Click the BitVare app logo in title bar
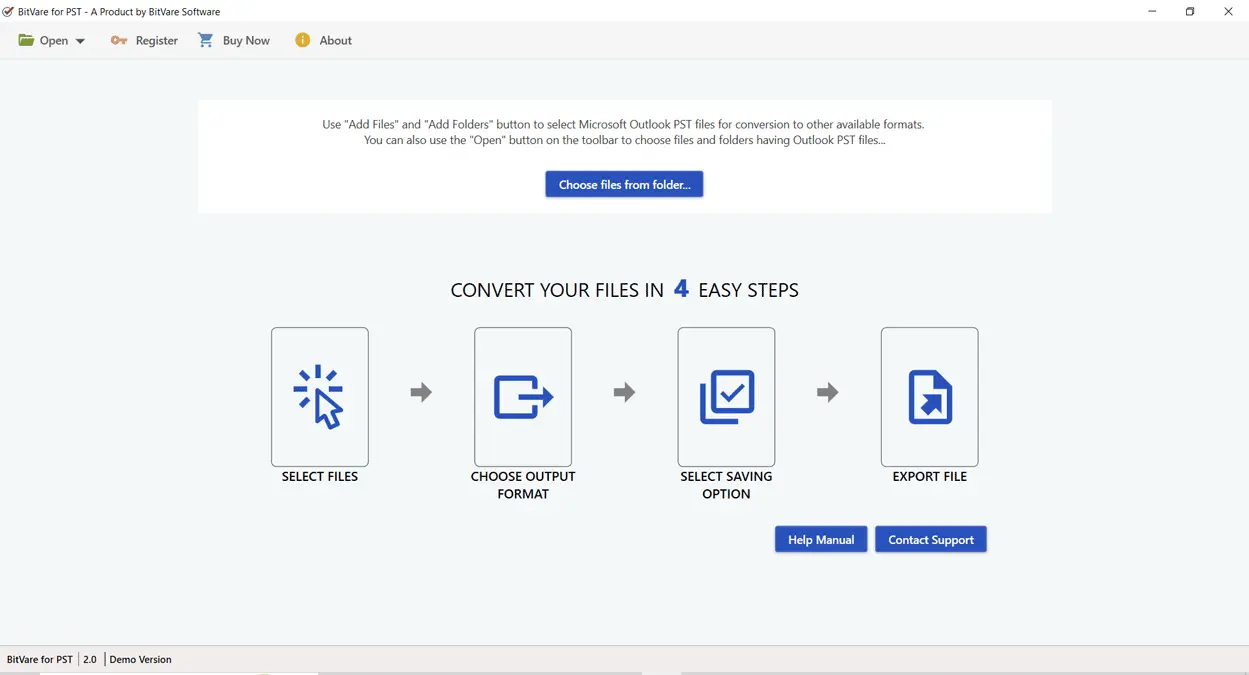This screenshot has width=1249, height=675. click(x=8, y=12)
